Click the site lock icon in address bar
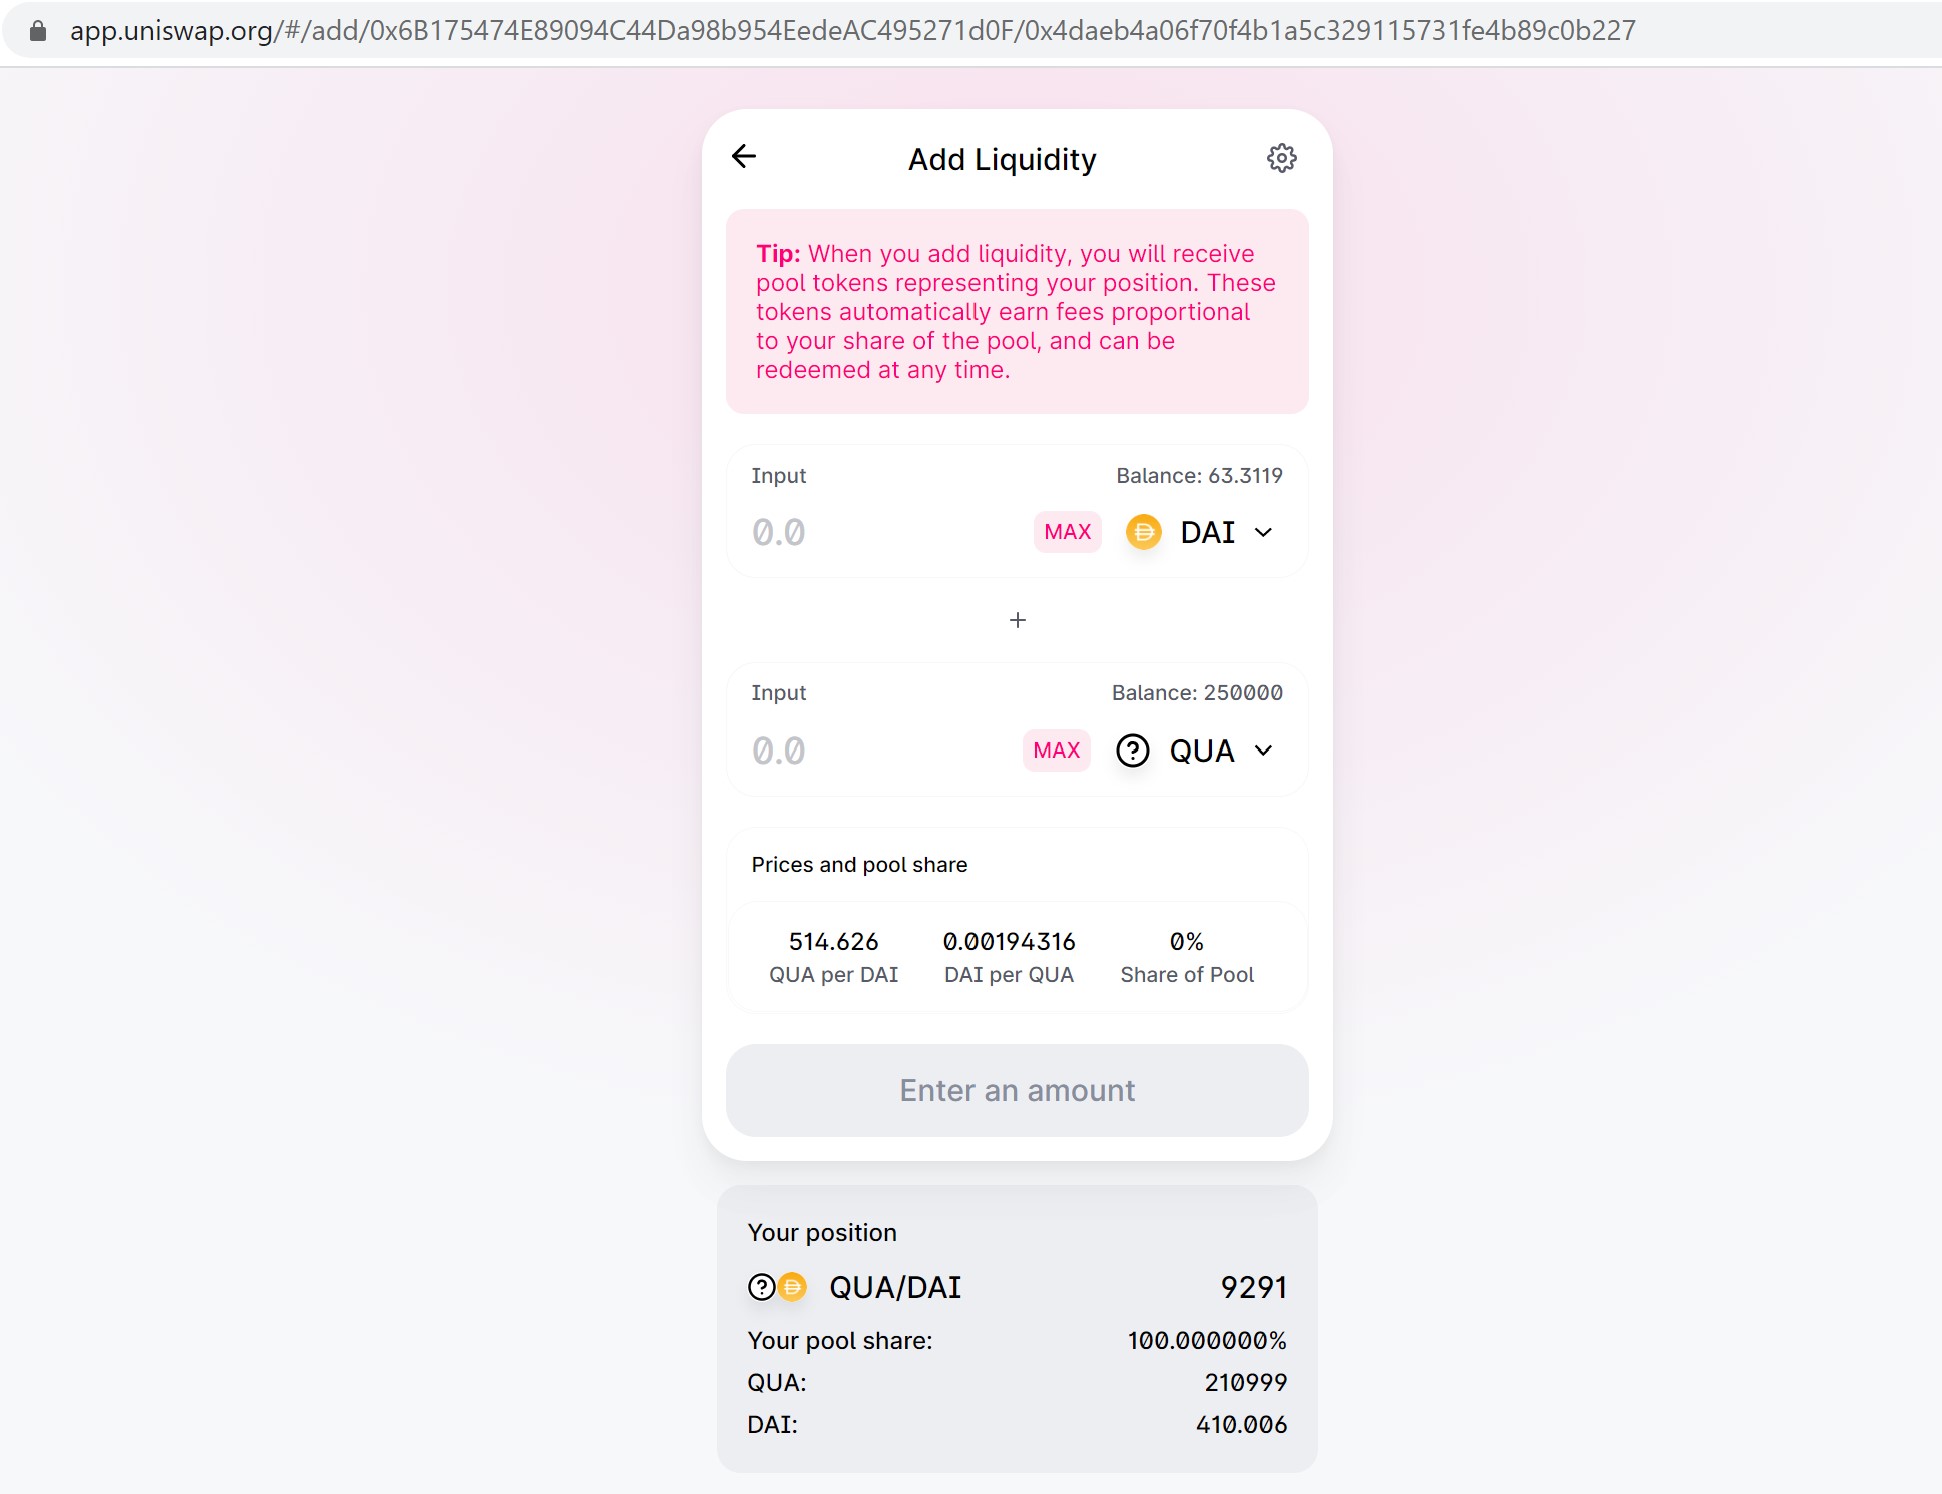This screenshot has width=1942, height=1494. [38, 31]
